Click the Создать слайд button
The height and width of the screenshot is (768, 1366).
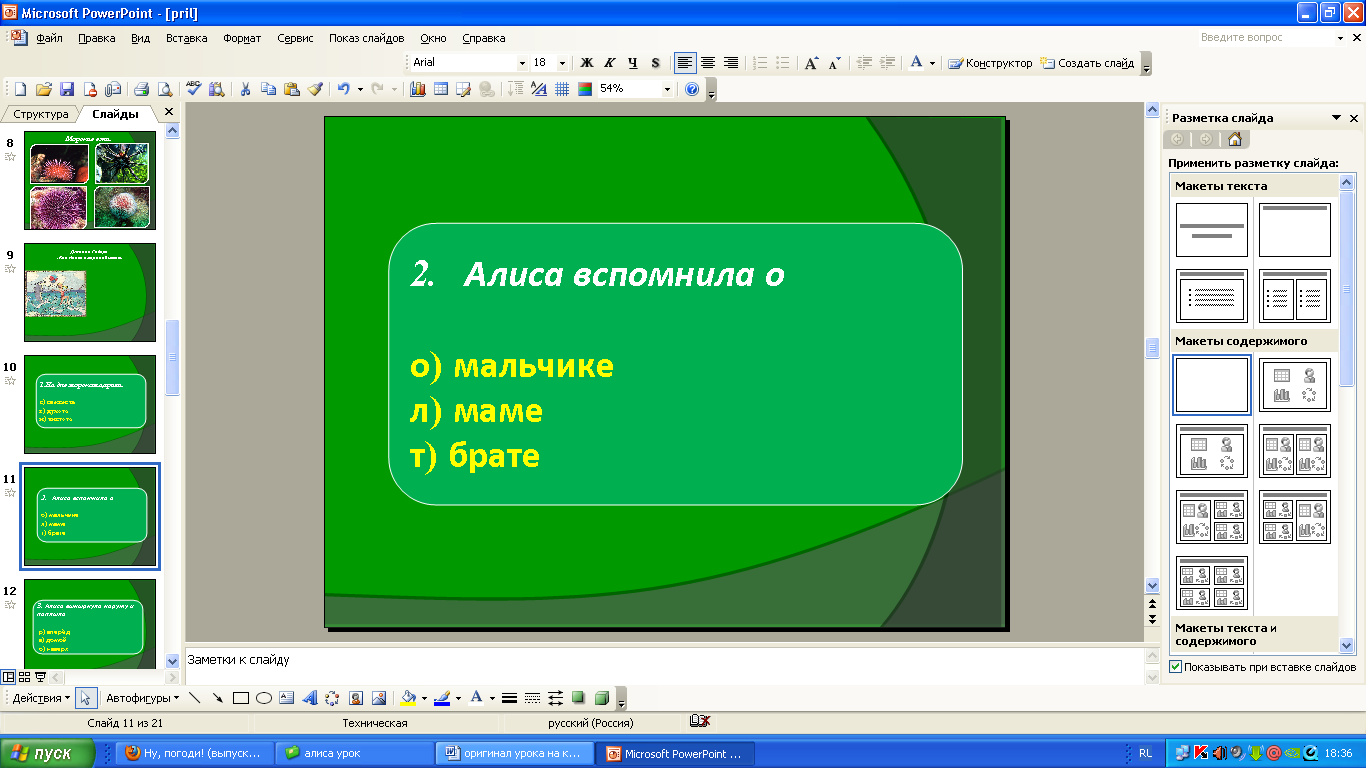click(1088, 62)
